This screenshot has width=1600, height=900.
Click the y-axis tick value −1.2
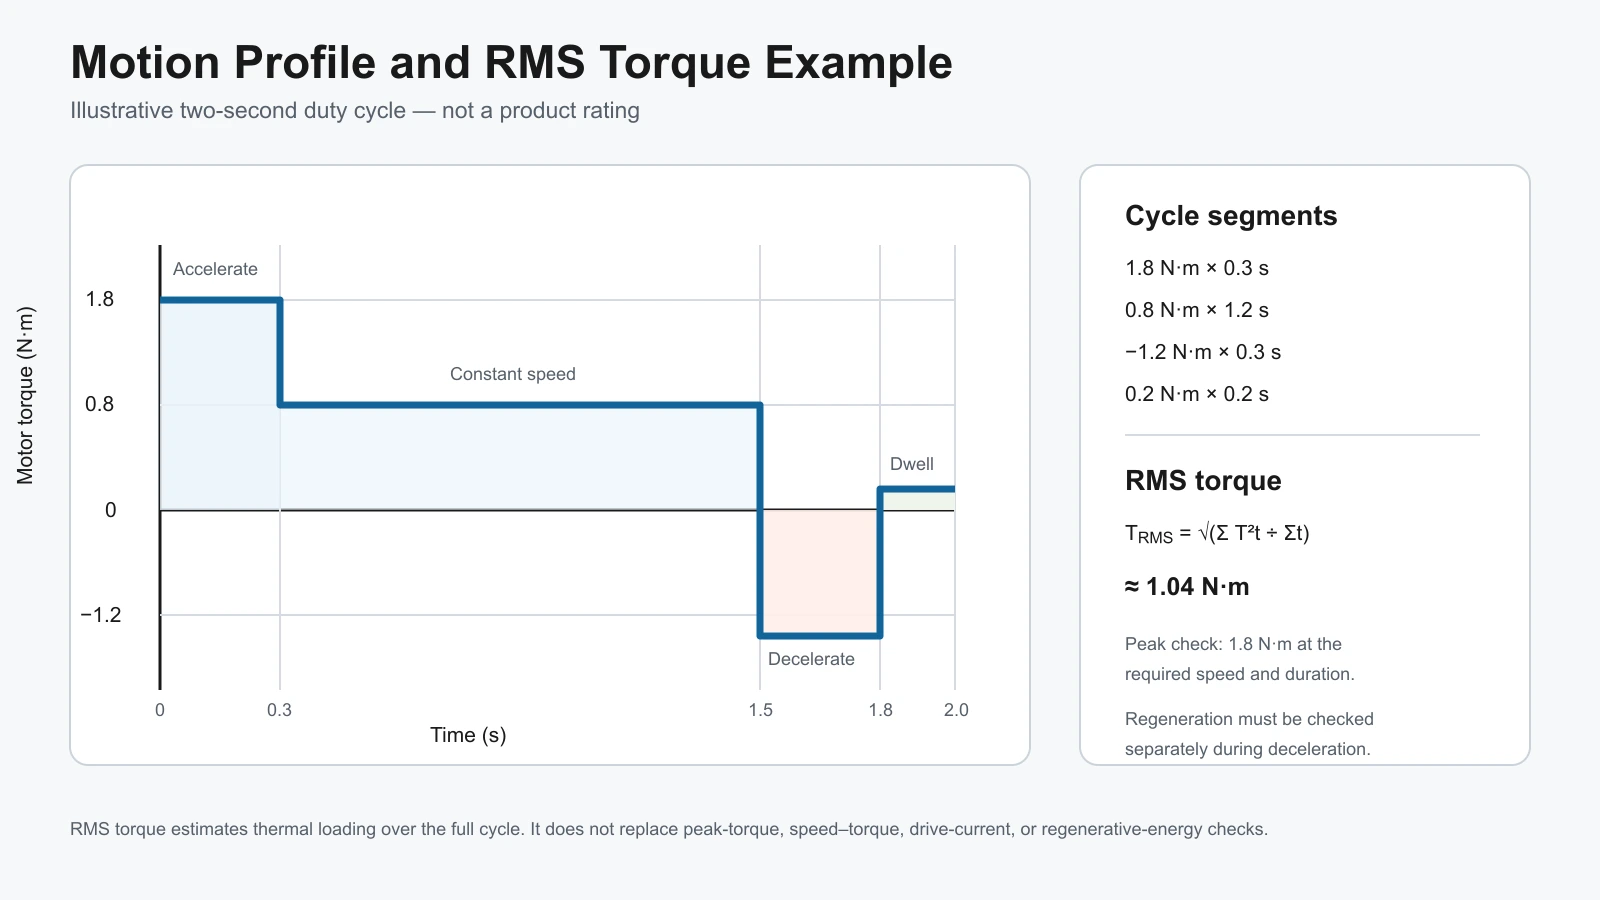tap(101, 615)
